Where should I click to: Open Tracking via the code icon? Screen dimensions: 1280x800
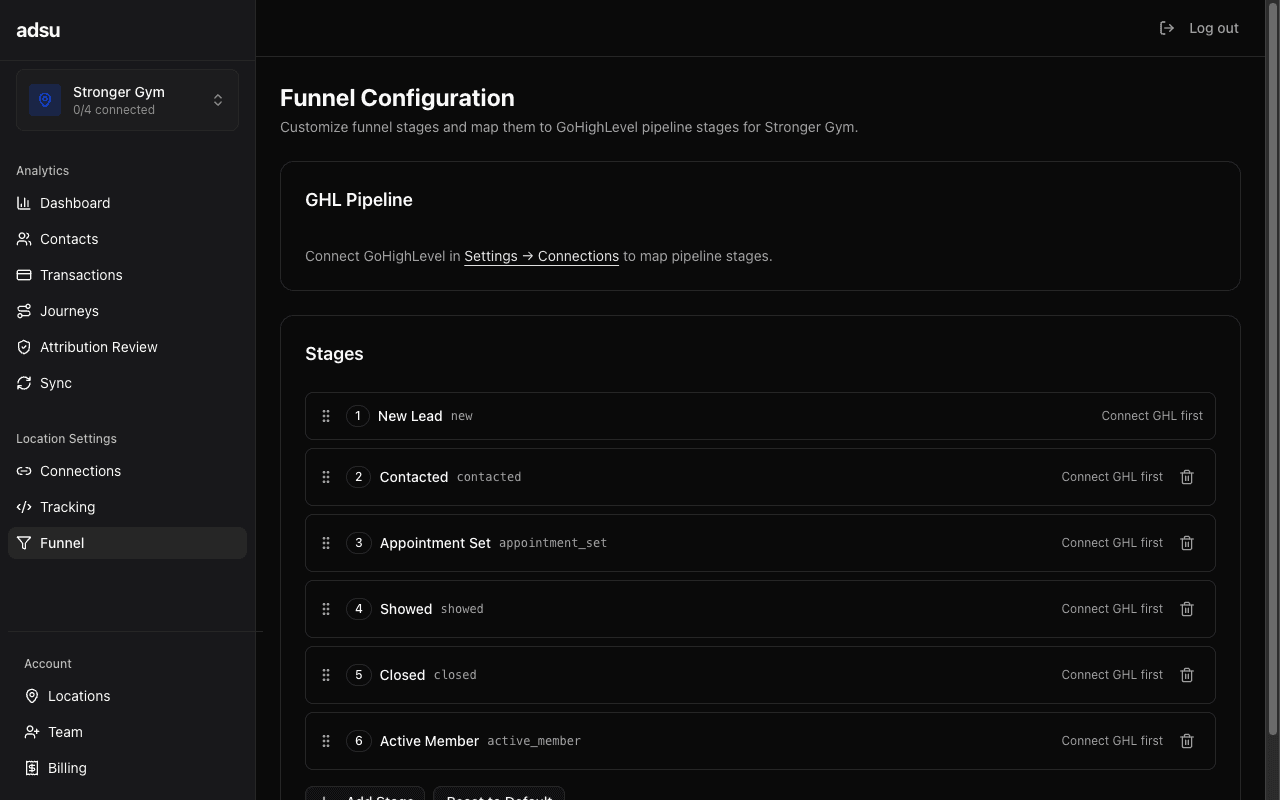[24, 507]
